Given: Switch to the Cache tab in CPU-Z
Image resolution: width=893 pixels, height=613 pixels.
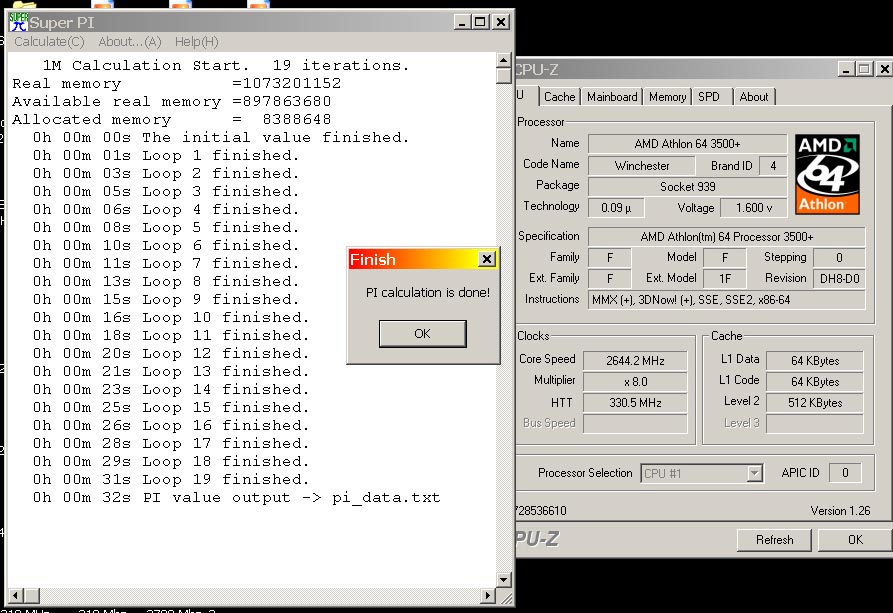Looking at the screenshot, I should click(559, 97).
